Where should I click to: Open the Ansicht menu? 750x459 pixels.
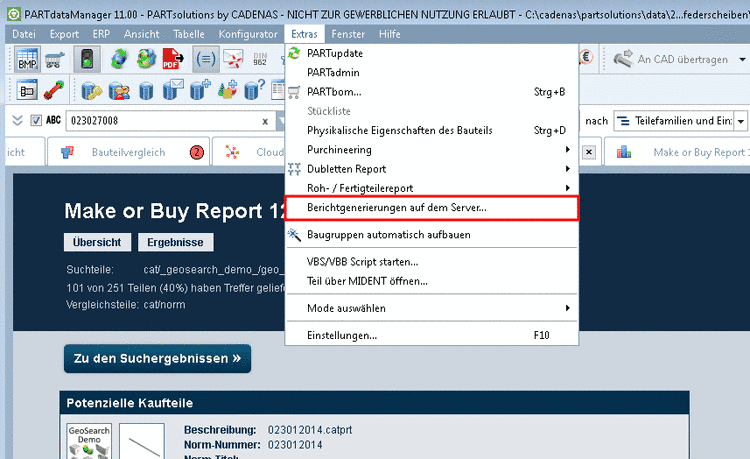click(x=142, y=34)
